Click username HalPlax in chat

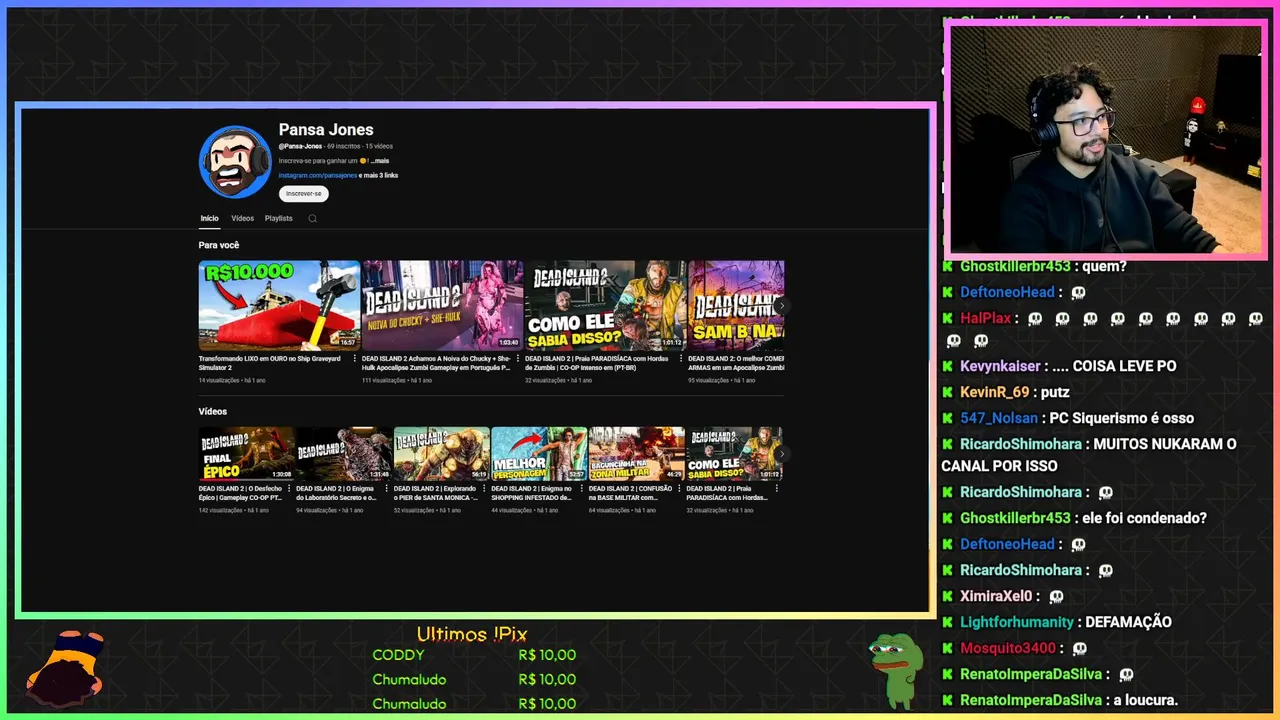pyautogui.click(x=986, y=318)
